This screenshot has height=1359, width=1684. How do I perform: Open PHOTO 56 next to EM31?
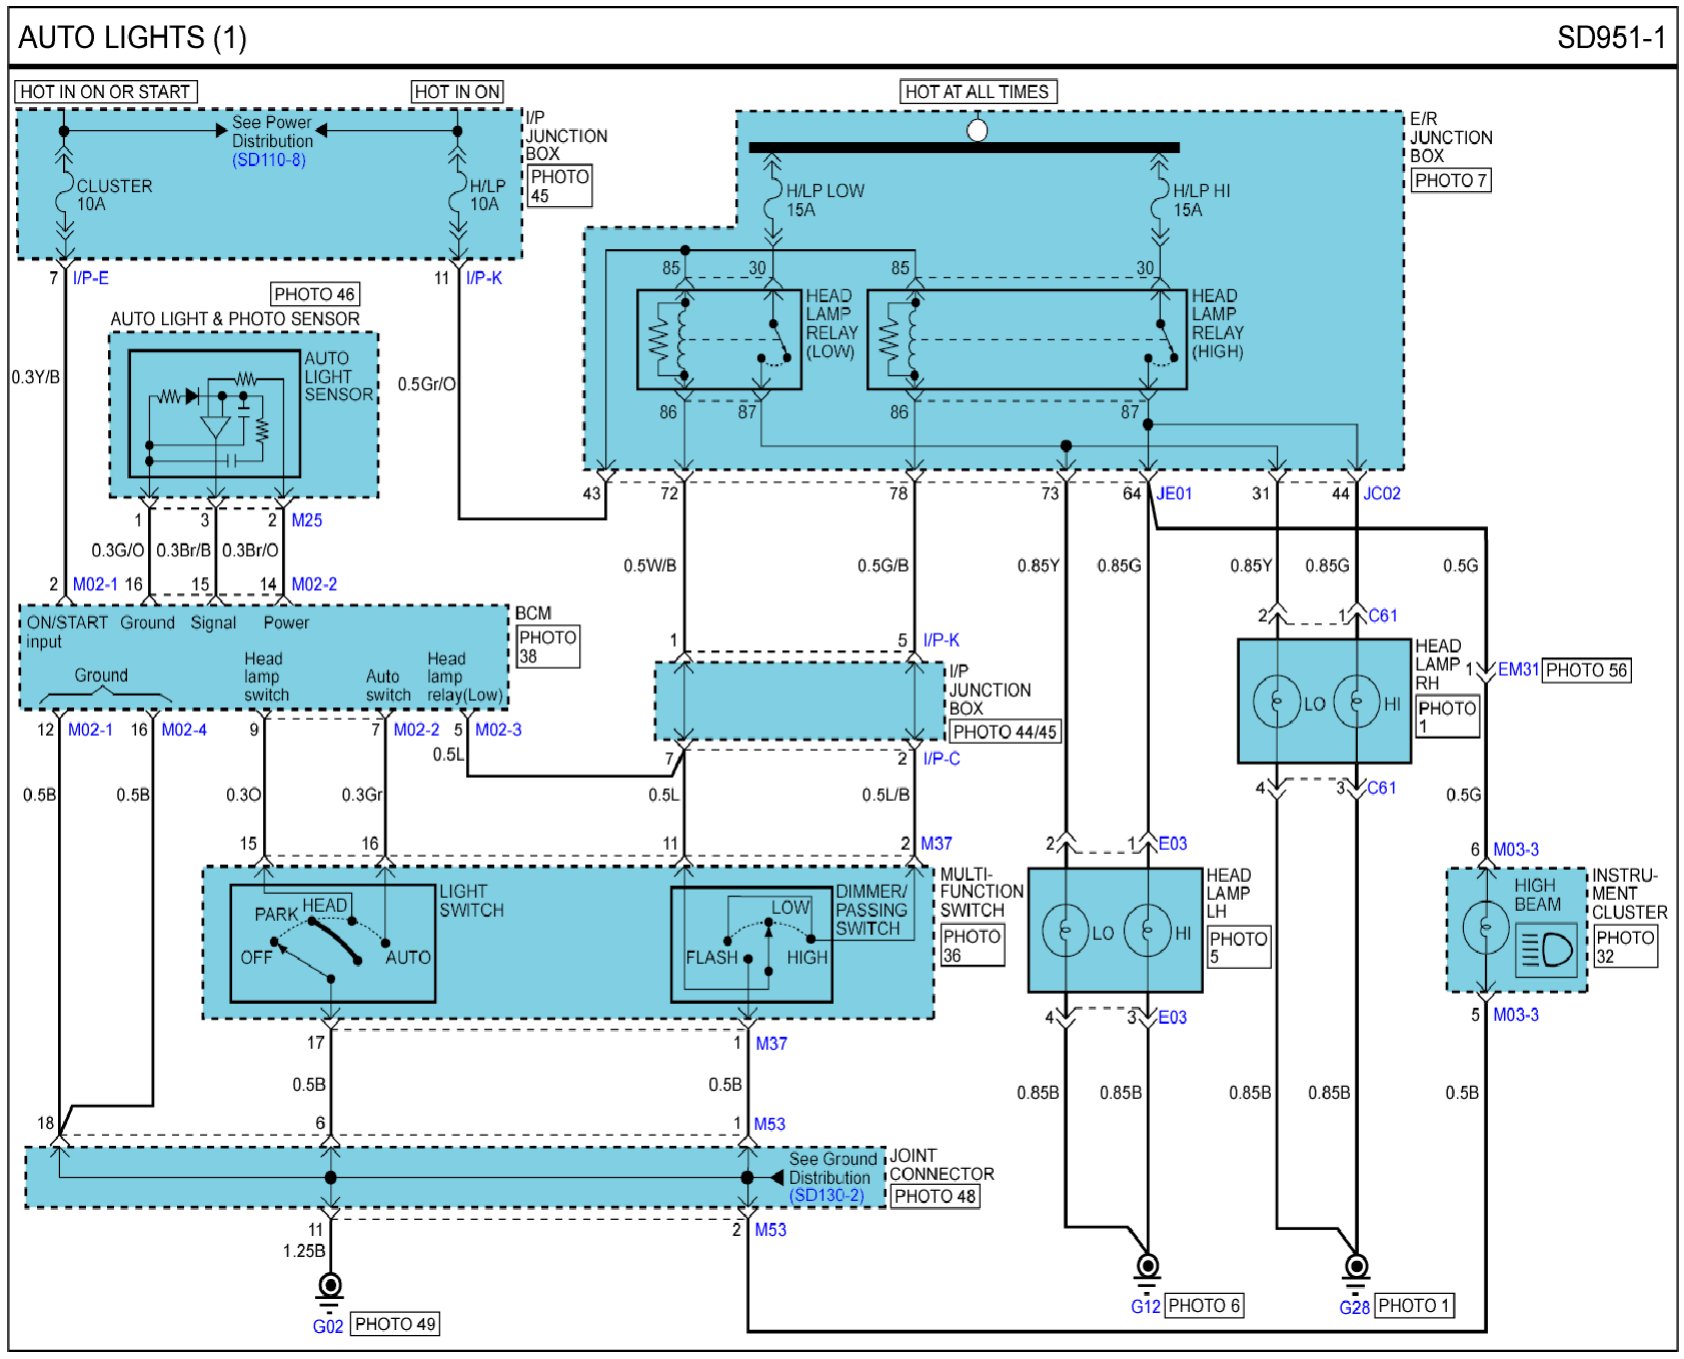point(1586,670)
